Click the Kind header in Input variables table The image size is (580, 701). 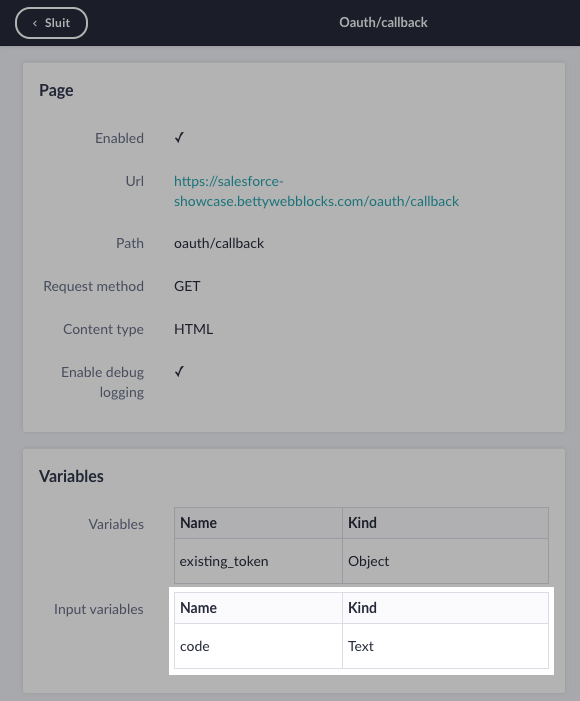point(362,608)
